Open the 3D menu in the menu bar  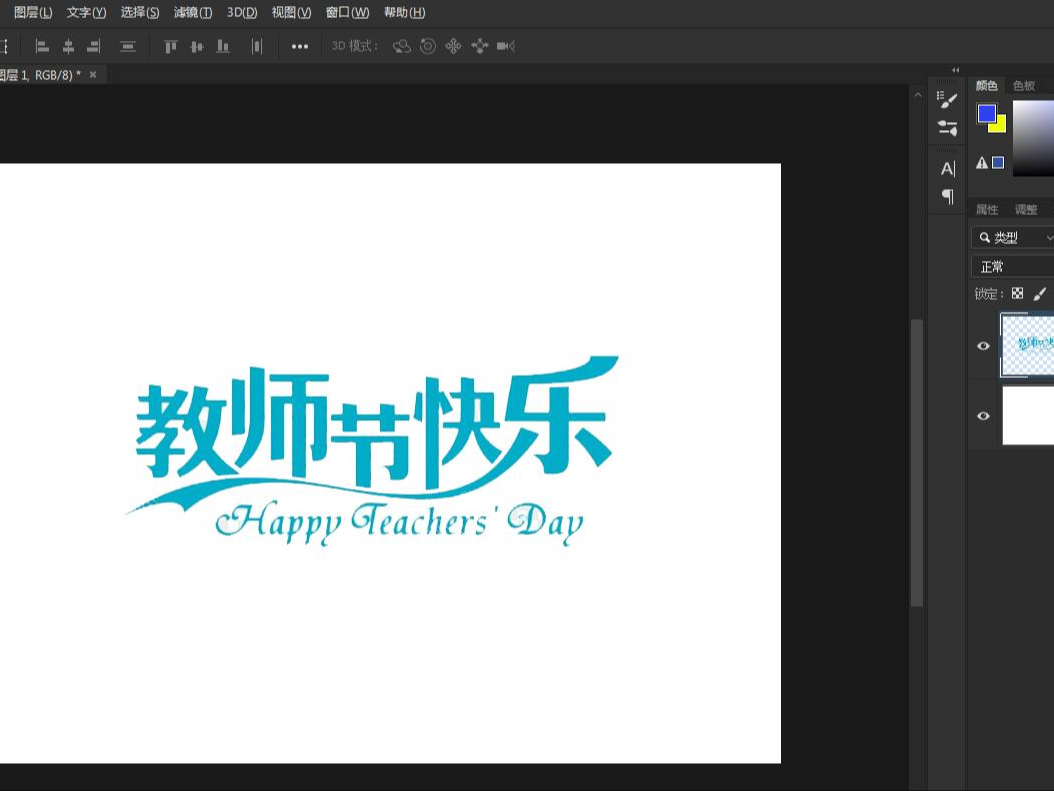click(243, 12)
